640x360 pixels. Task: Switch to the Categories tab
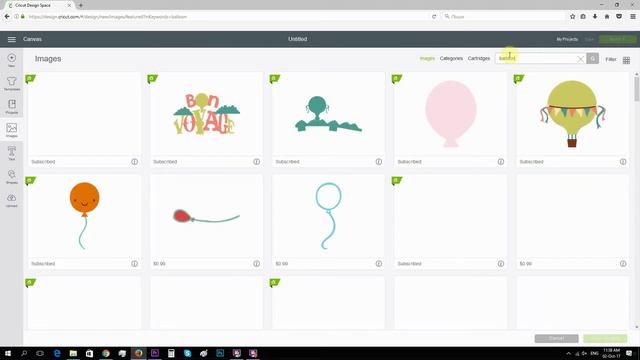(451, 58)
